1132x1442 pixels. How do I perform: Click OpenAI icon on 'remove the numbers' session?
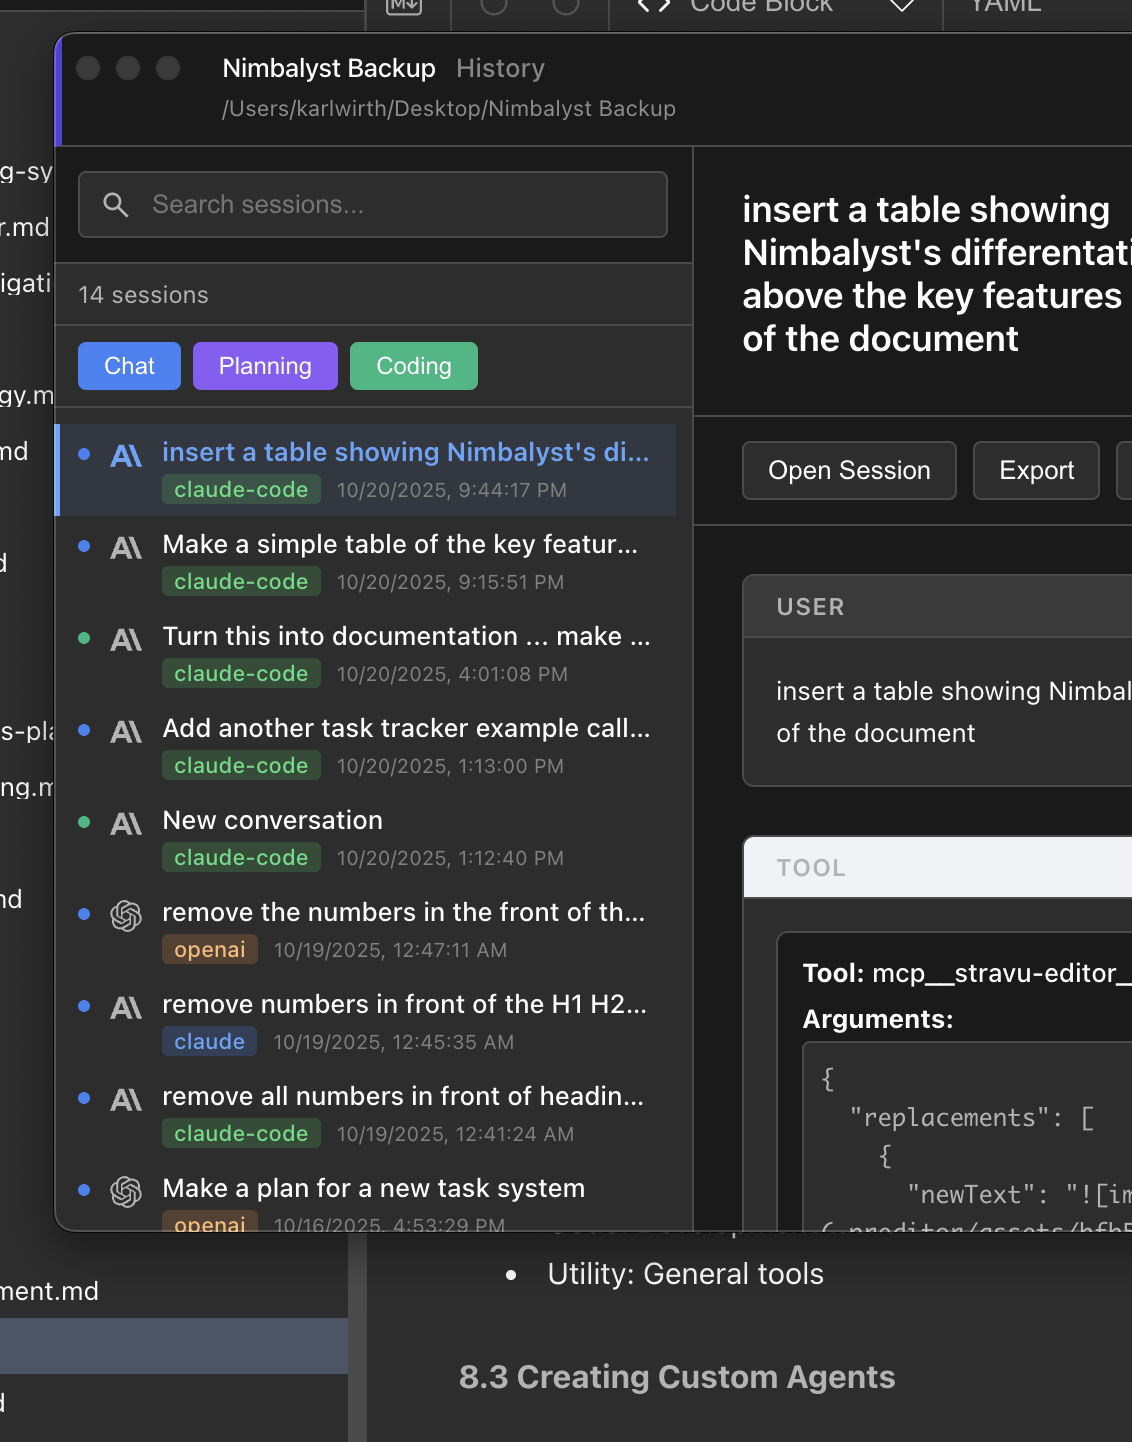pos(126,915)
